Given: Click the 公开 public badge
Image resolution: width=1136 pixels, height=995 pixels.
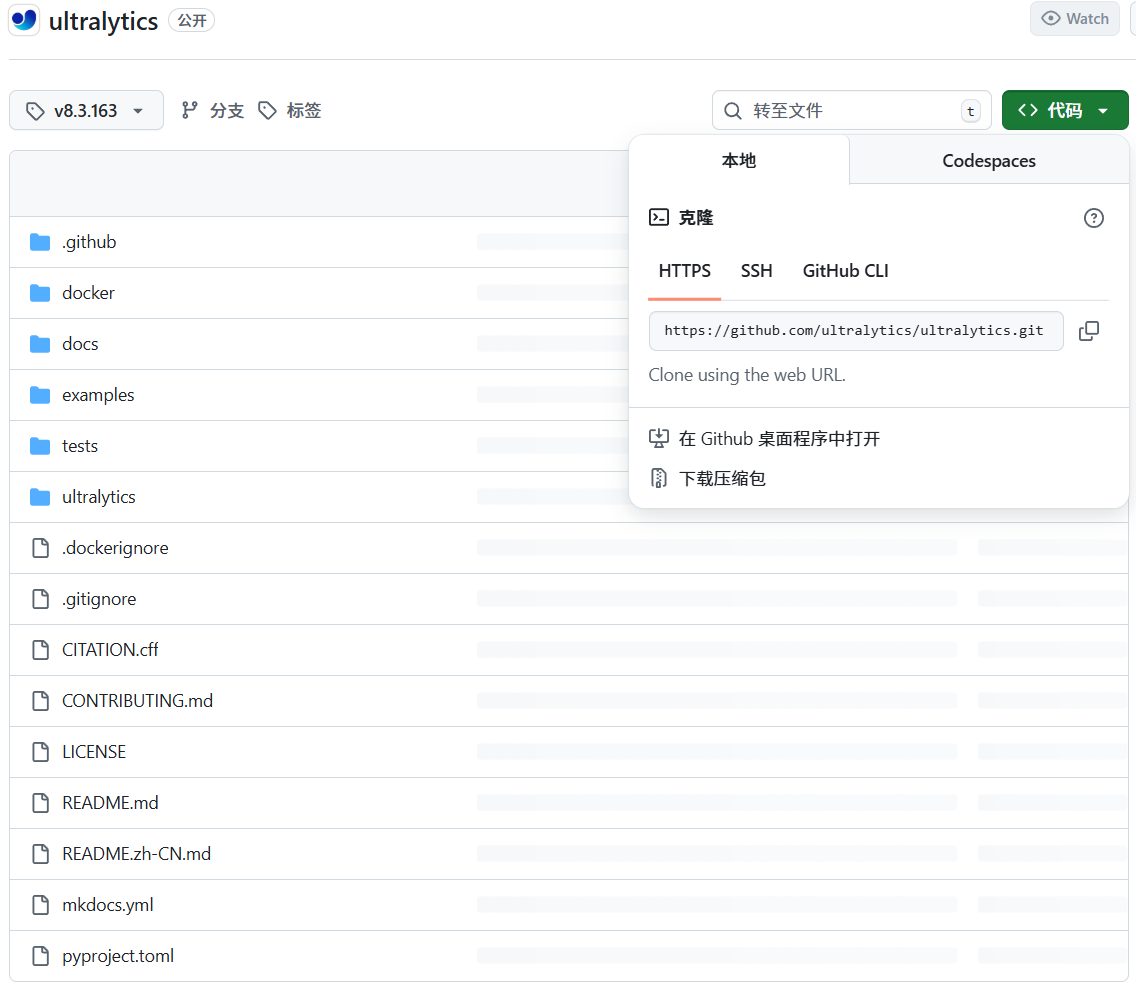Looking at the screenshot, I should tap(192, 20).
